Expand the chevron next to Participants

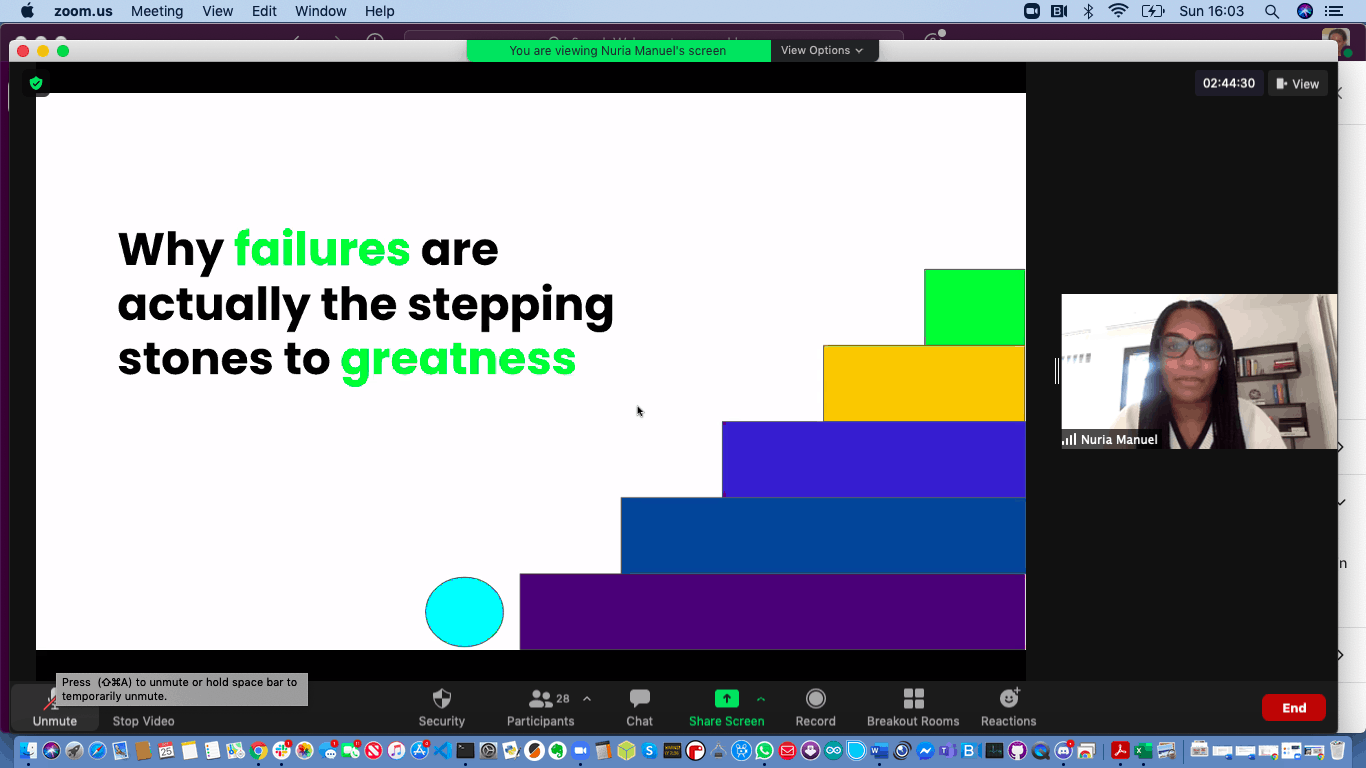587,699
